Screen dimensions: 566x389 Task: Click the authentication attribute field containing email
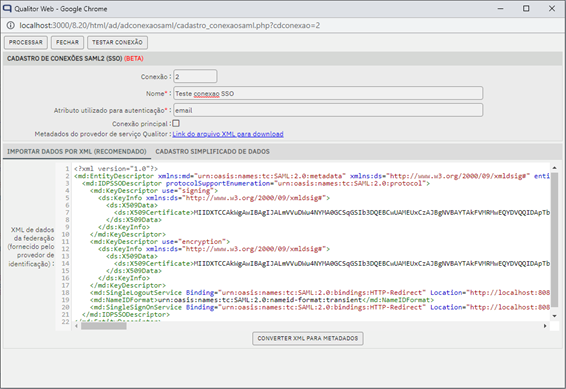[328, 110]
